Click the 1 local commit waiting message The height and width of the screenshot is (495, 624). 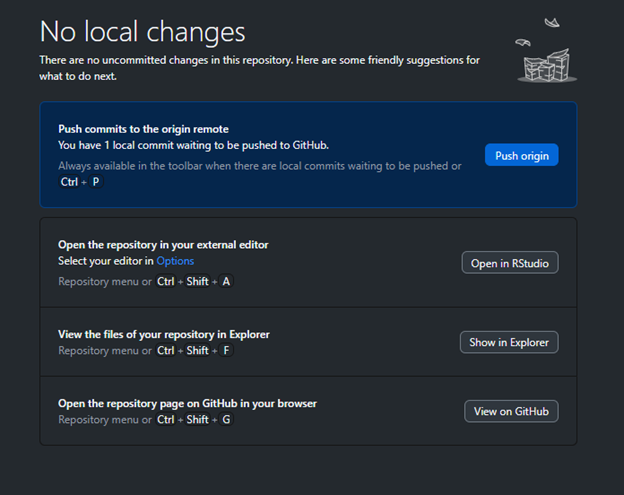[x=193, y=145]
